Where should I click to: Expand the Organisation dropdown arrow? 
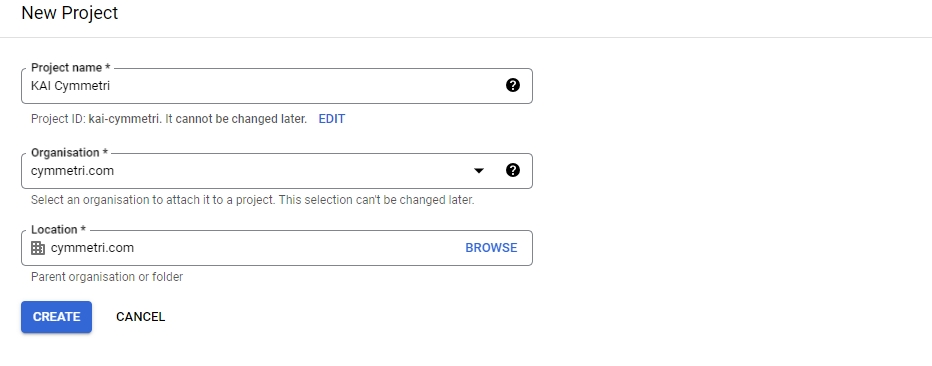(478, 171)
